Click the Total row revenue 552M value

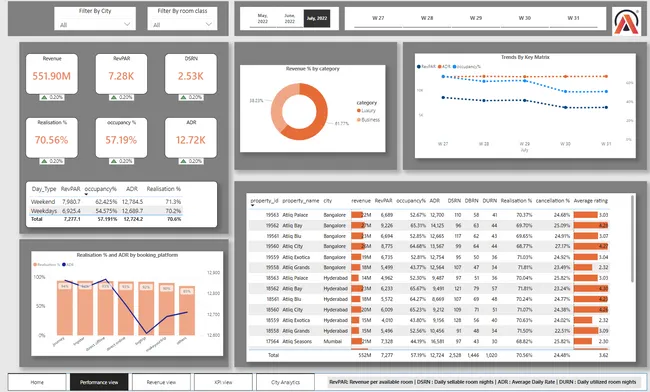[365, 355]
